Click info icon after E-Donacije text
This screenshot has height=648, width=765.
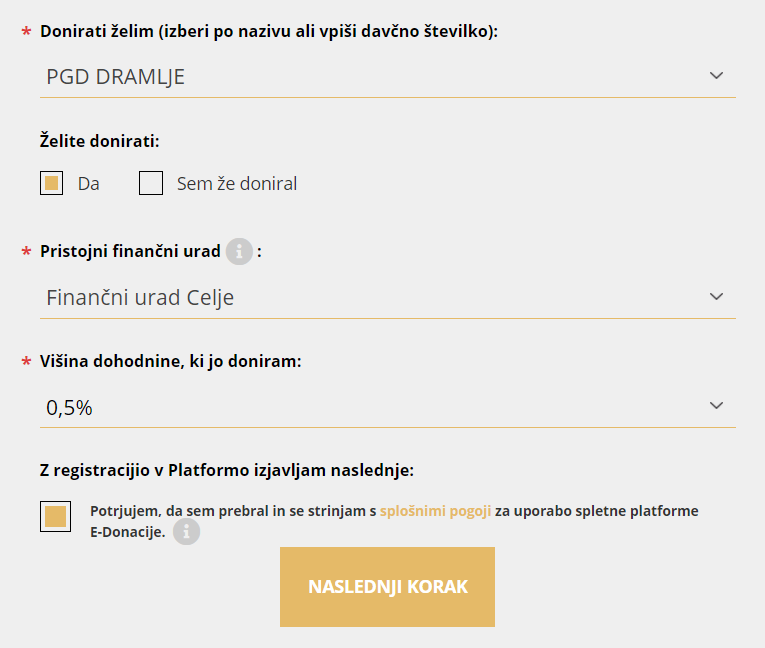click(x=186, y=532)
